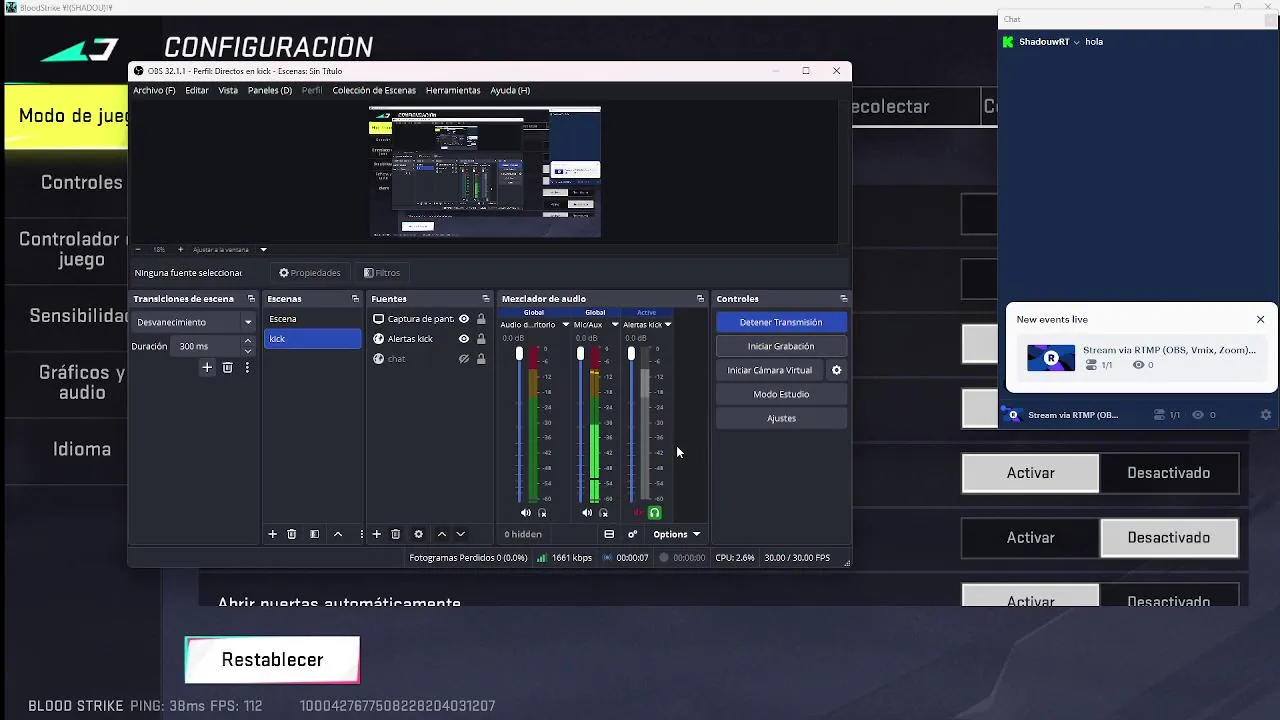The height and width of the screenshot is (720, 1280).
Task: Move source up in Fuentes list
Action: [x=442, y=534]
